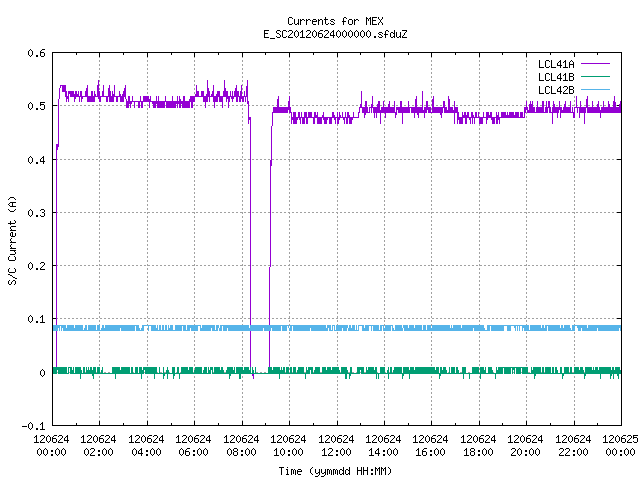Click the 0.5 y-axis tick value
Screen dimensions: 640x480
[36, 106]
